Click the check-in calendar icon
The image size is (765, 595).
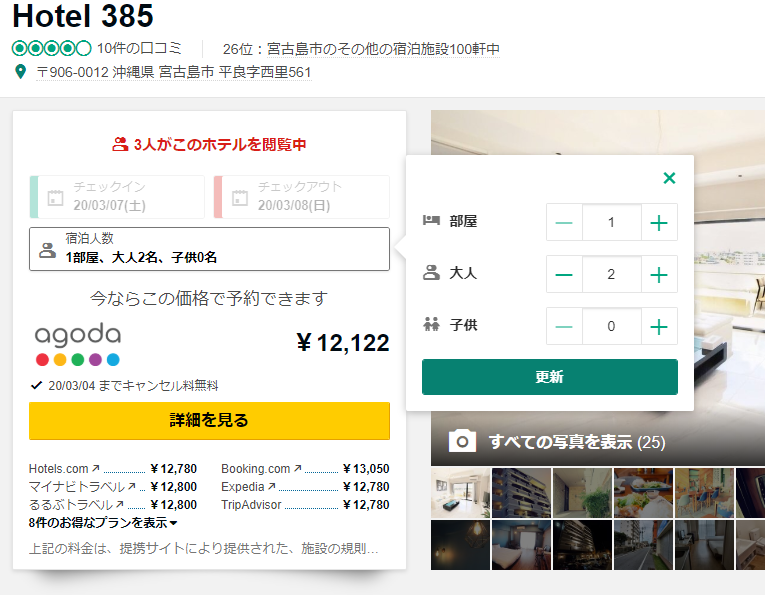(55, 198)
